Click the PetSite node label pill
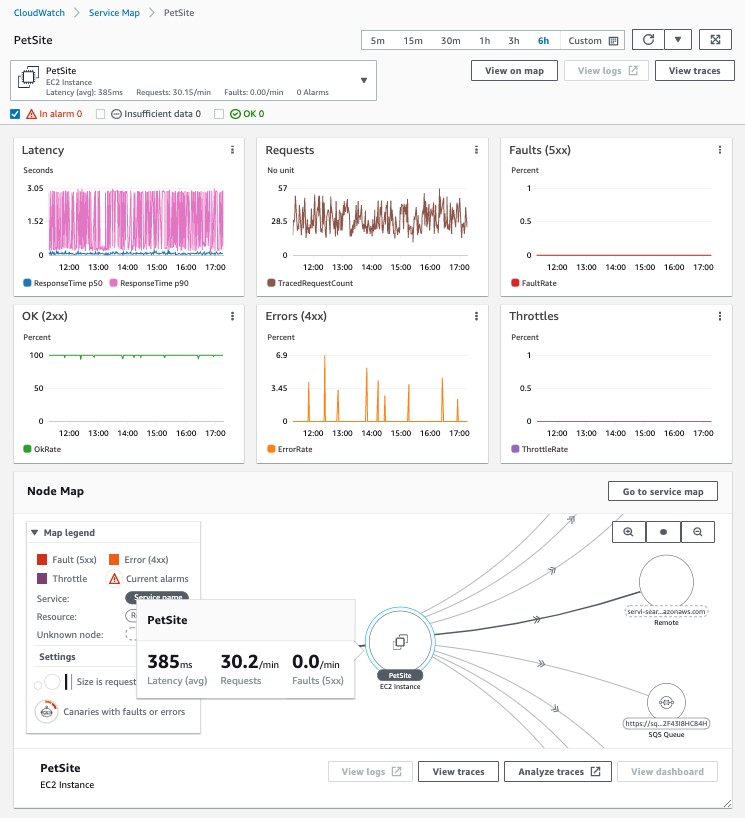The image size is (745, 818). point(400,675)
